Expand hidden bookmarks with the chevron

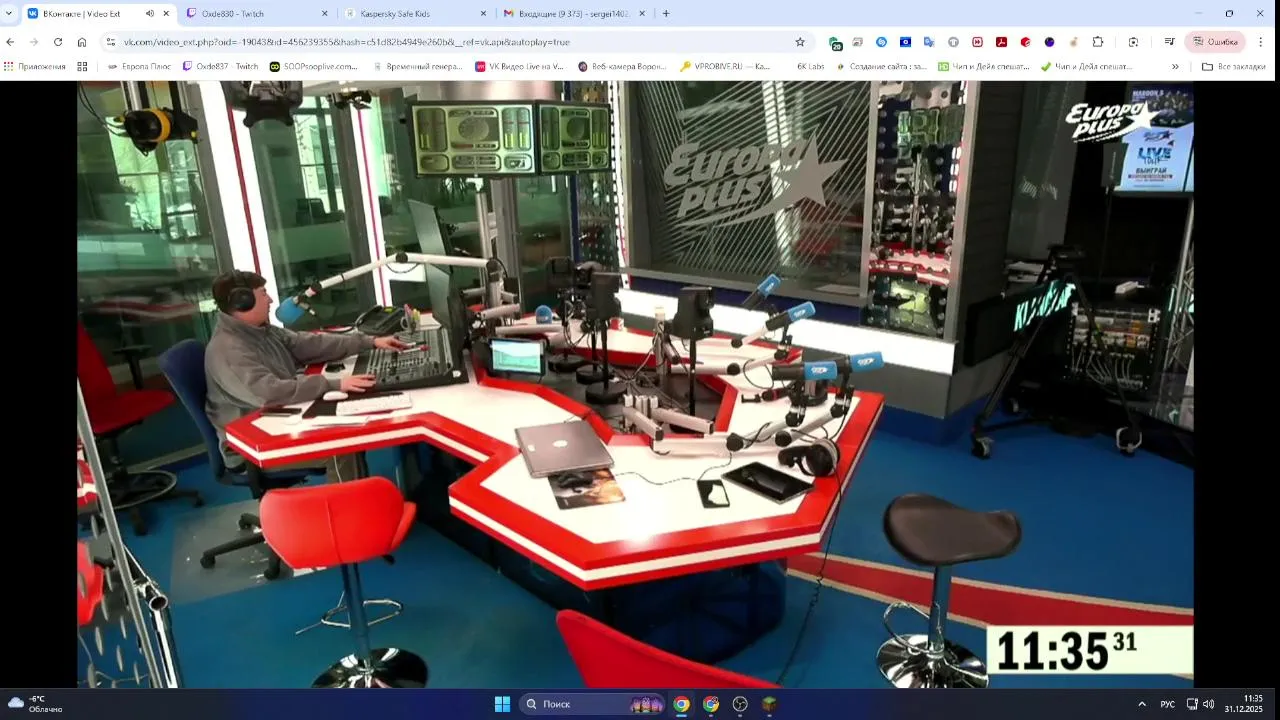(1175, 67)
